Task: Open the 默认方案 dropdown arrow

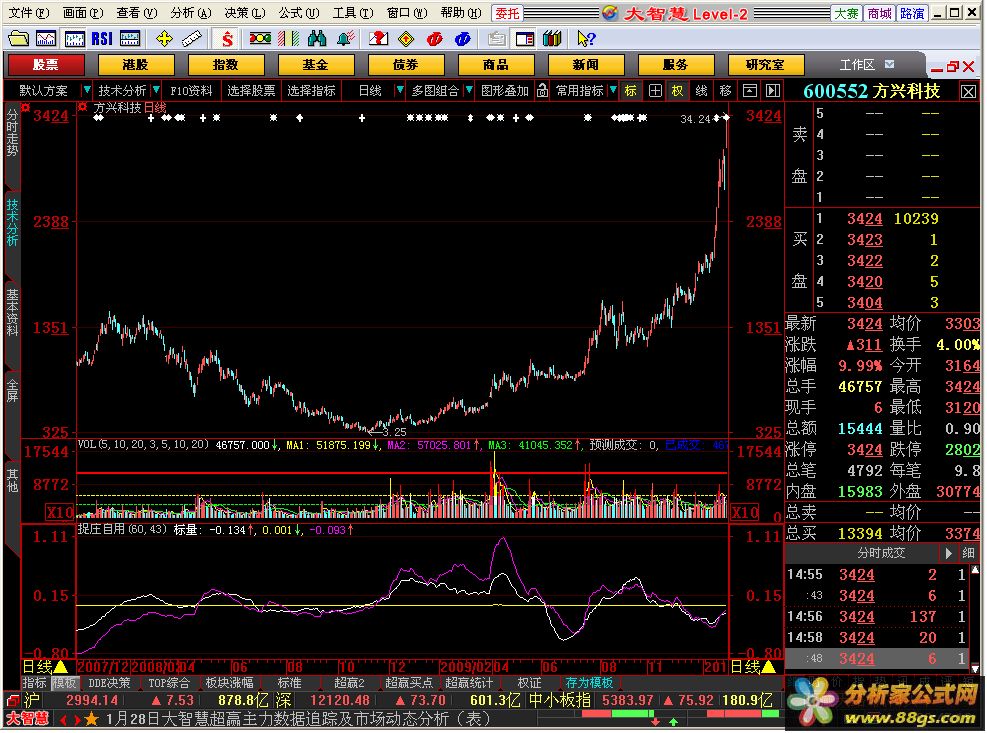Action: pos(87,91)
